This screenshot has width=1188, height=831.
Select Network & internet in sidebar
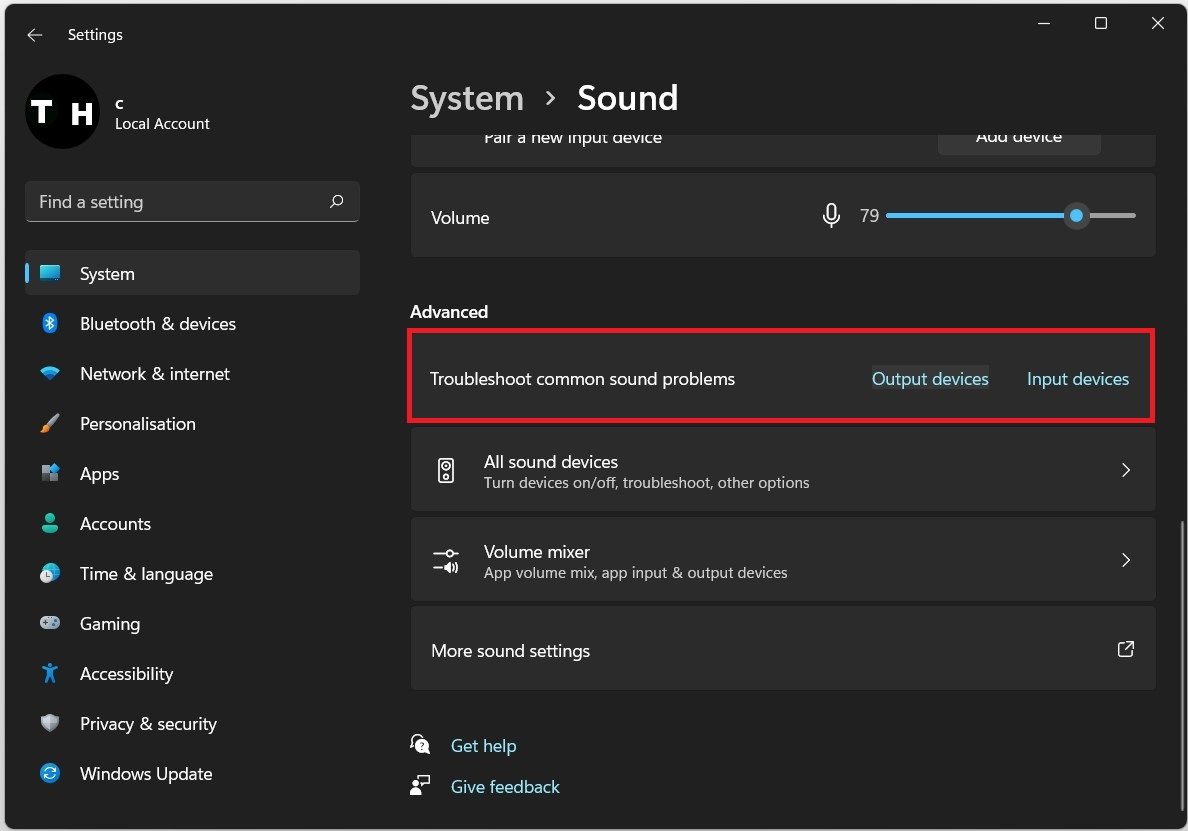(x=155, y=374)
